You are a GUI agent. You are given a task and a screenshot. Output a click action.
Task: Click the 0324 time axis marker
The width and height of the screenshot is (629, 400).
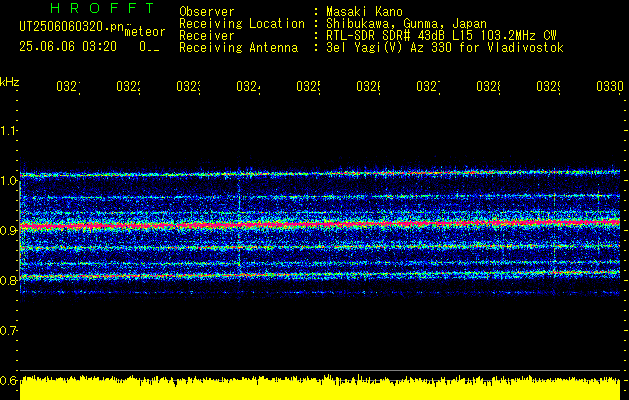click(x=248, y=86)
